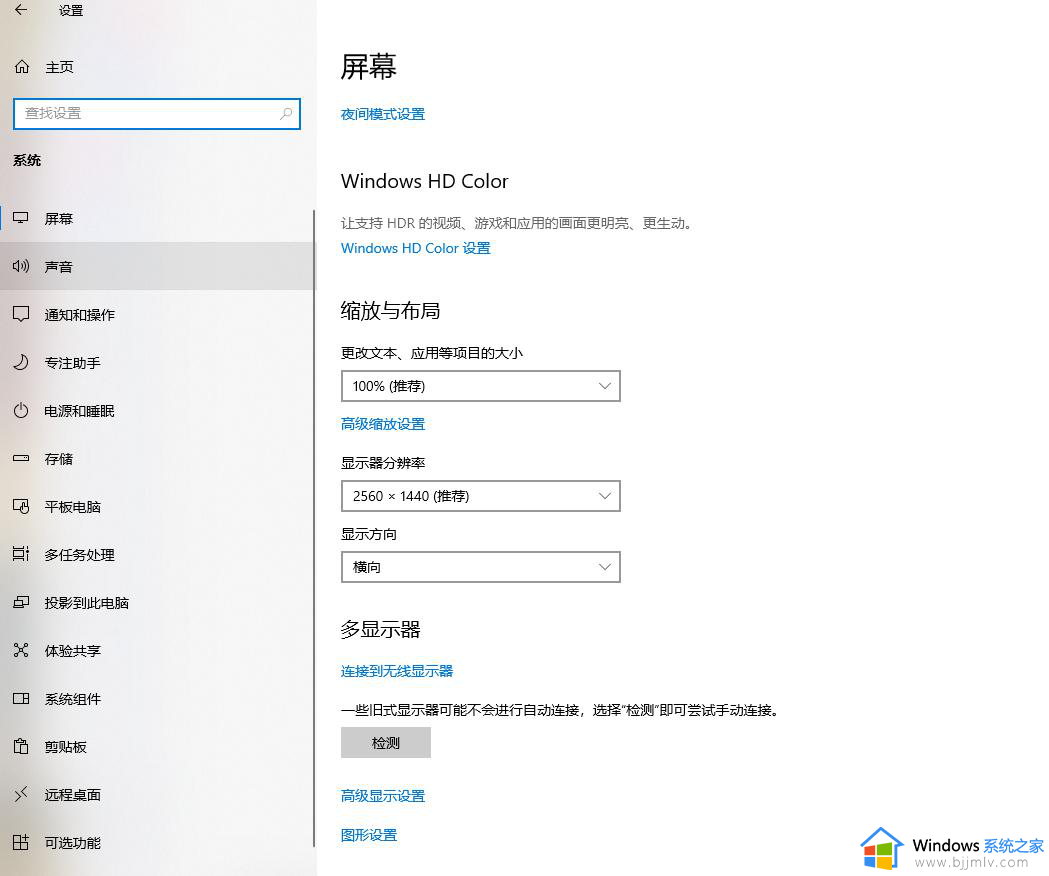The height and width of the screenshot is (876, 1049).
Task: Click in the 查找设置 search field
Action: [x=157, y=114]
